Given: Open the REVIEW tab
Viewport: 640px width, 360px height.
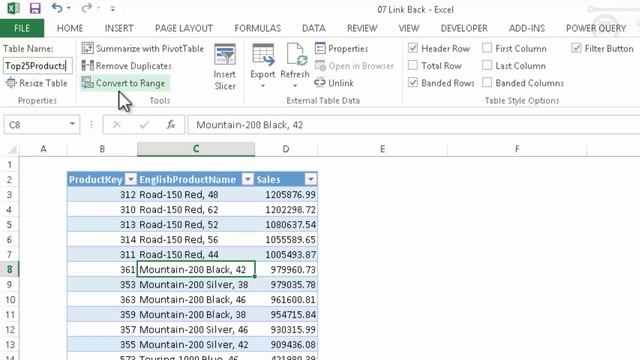Looking at the screenshot, I should 362,28.
